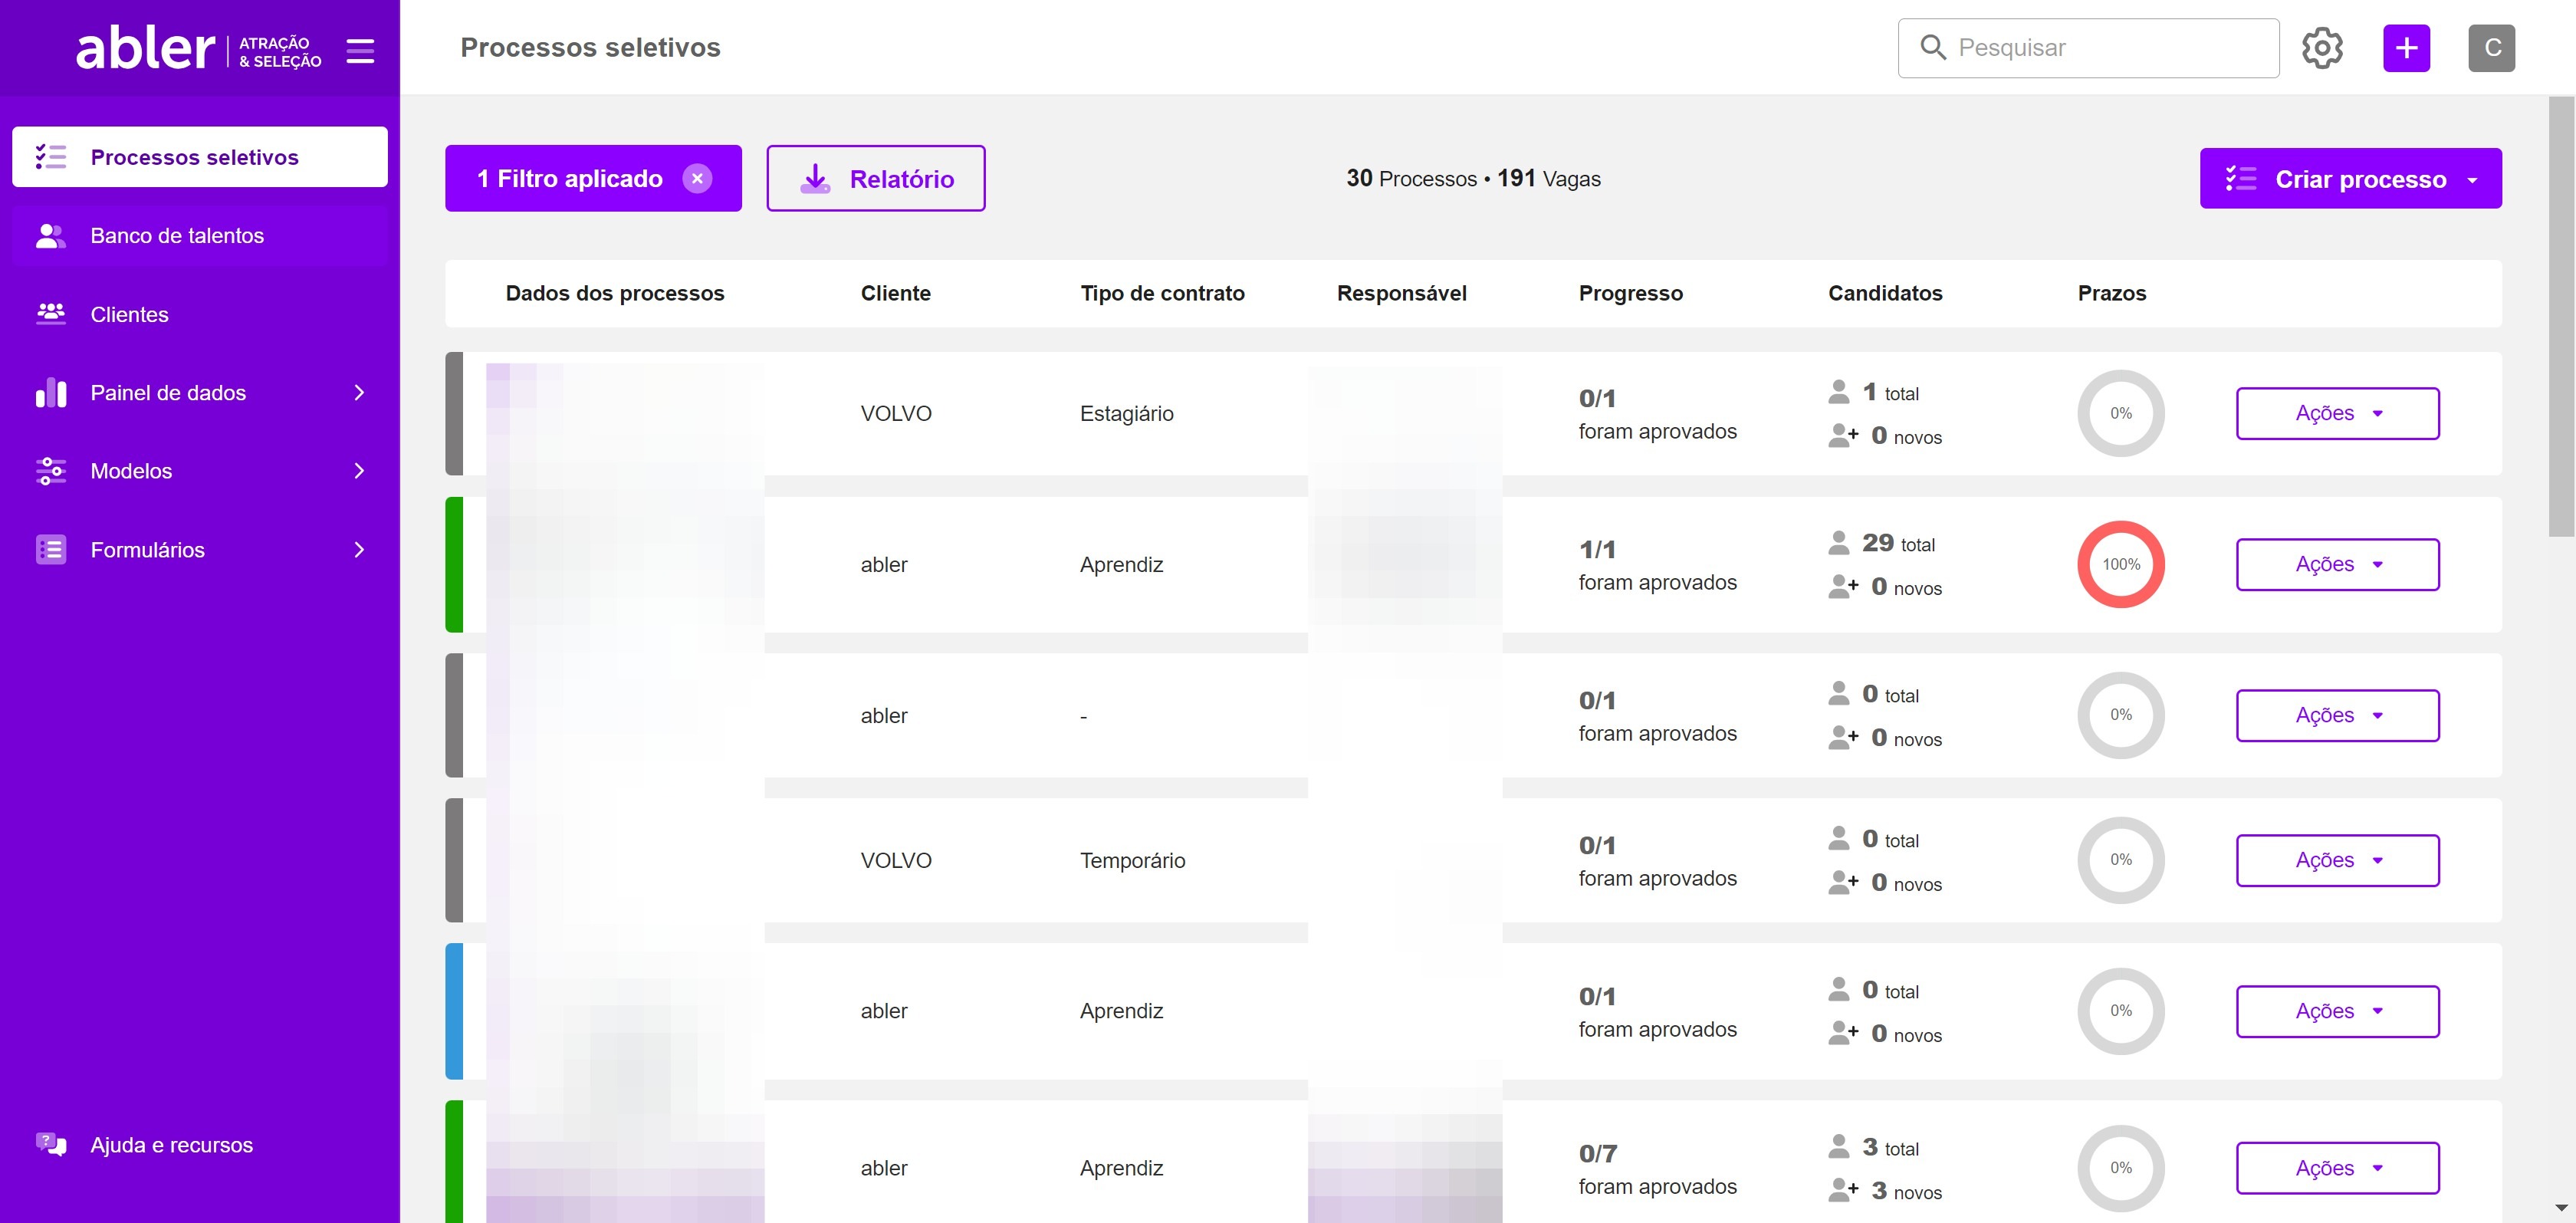Image resolution: width=2576 pixels, height=1223 pixels.
Task: Open the Criar processo dropdown arrow
Action: [2472, 180]
